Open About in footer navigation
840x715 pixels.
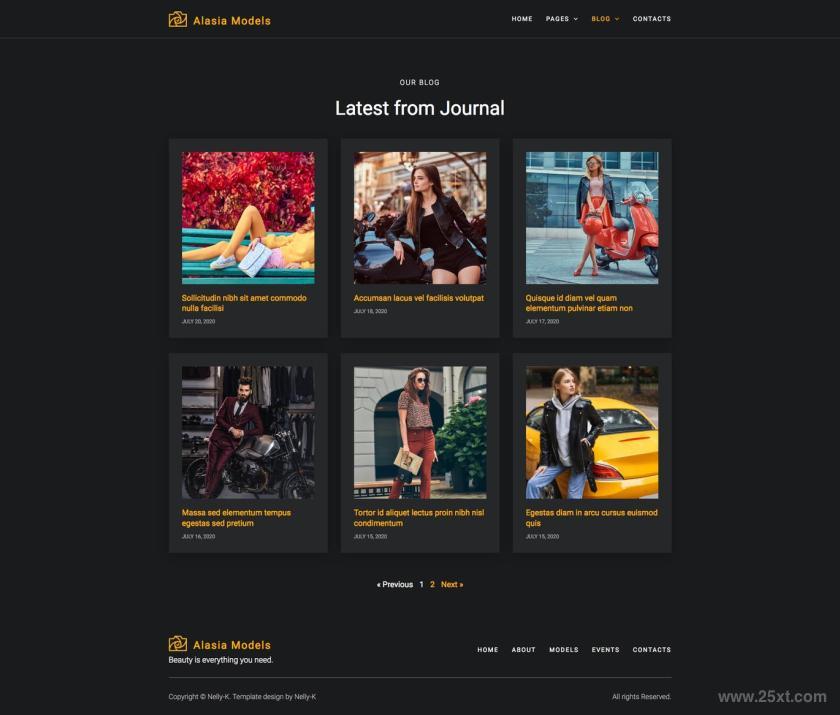point(523,650)
